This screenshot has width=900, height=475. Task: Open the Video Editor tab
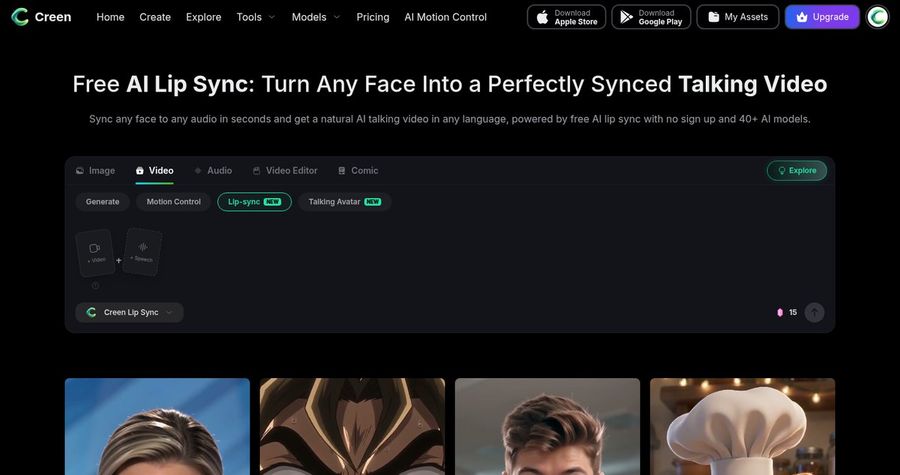(285, 170)
